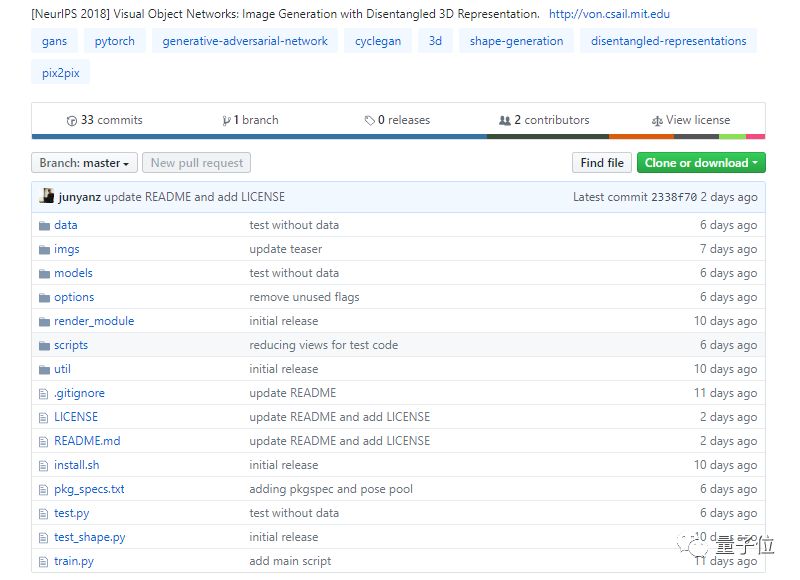Open the README.md file
The width and height of the screenshot is (800, 580).
tap(87, 441)
